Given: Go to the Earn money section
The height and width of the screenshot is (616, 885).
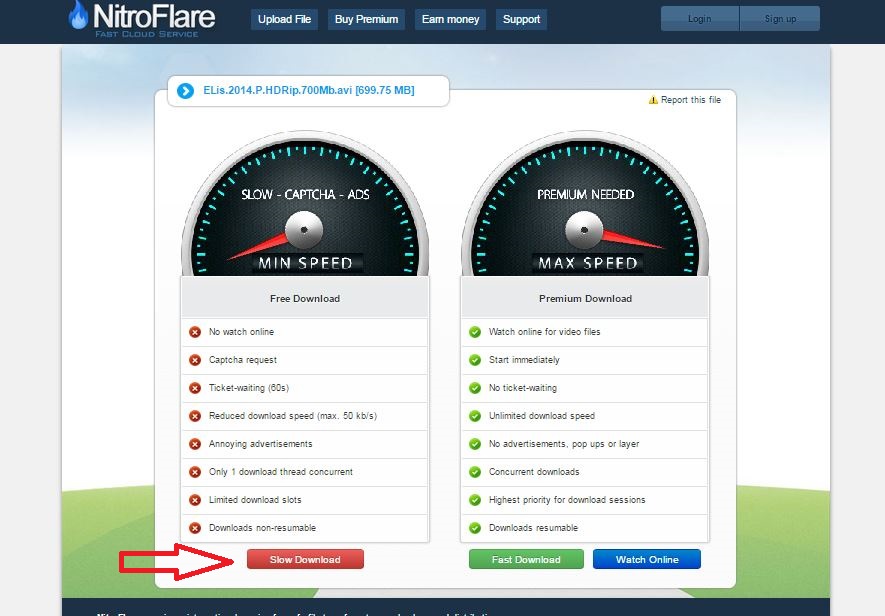Looking at the screenshot, I should tap(450, 19).
